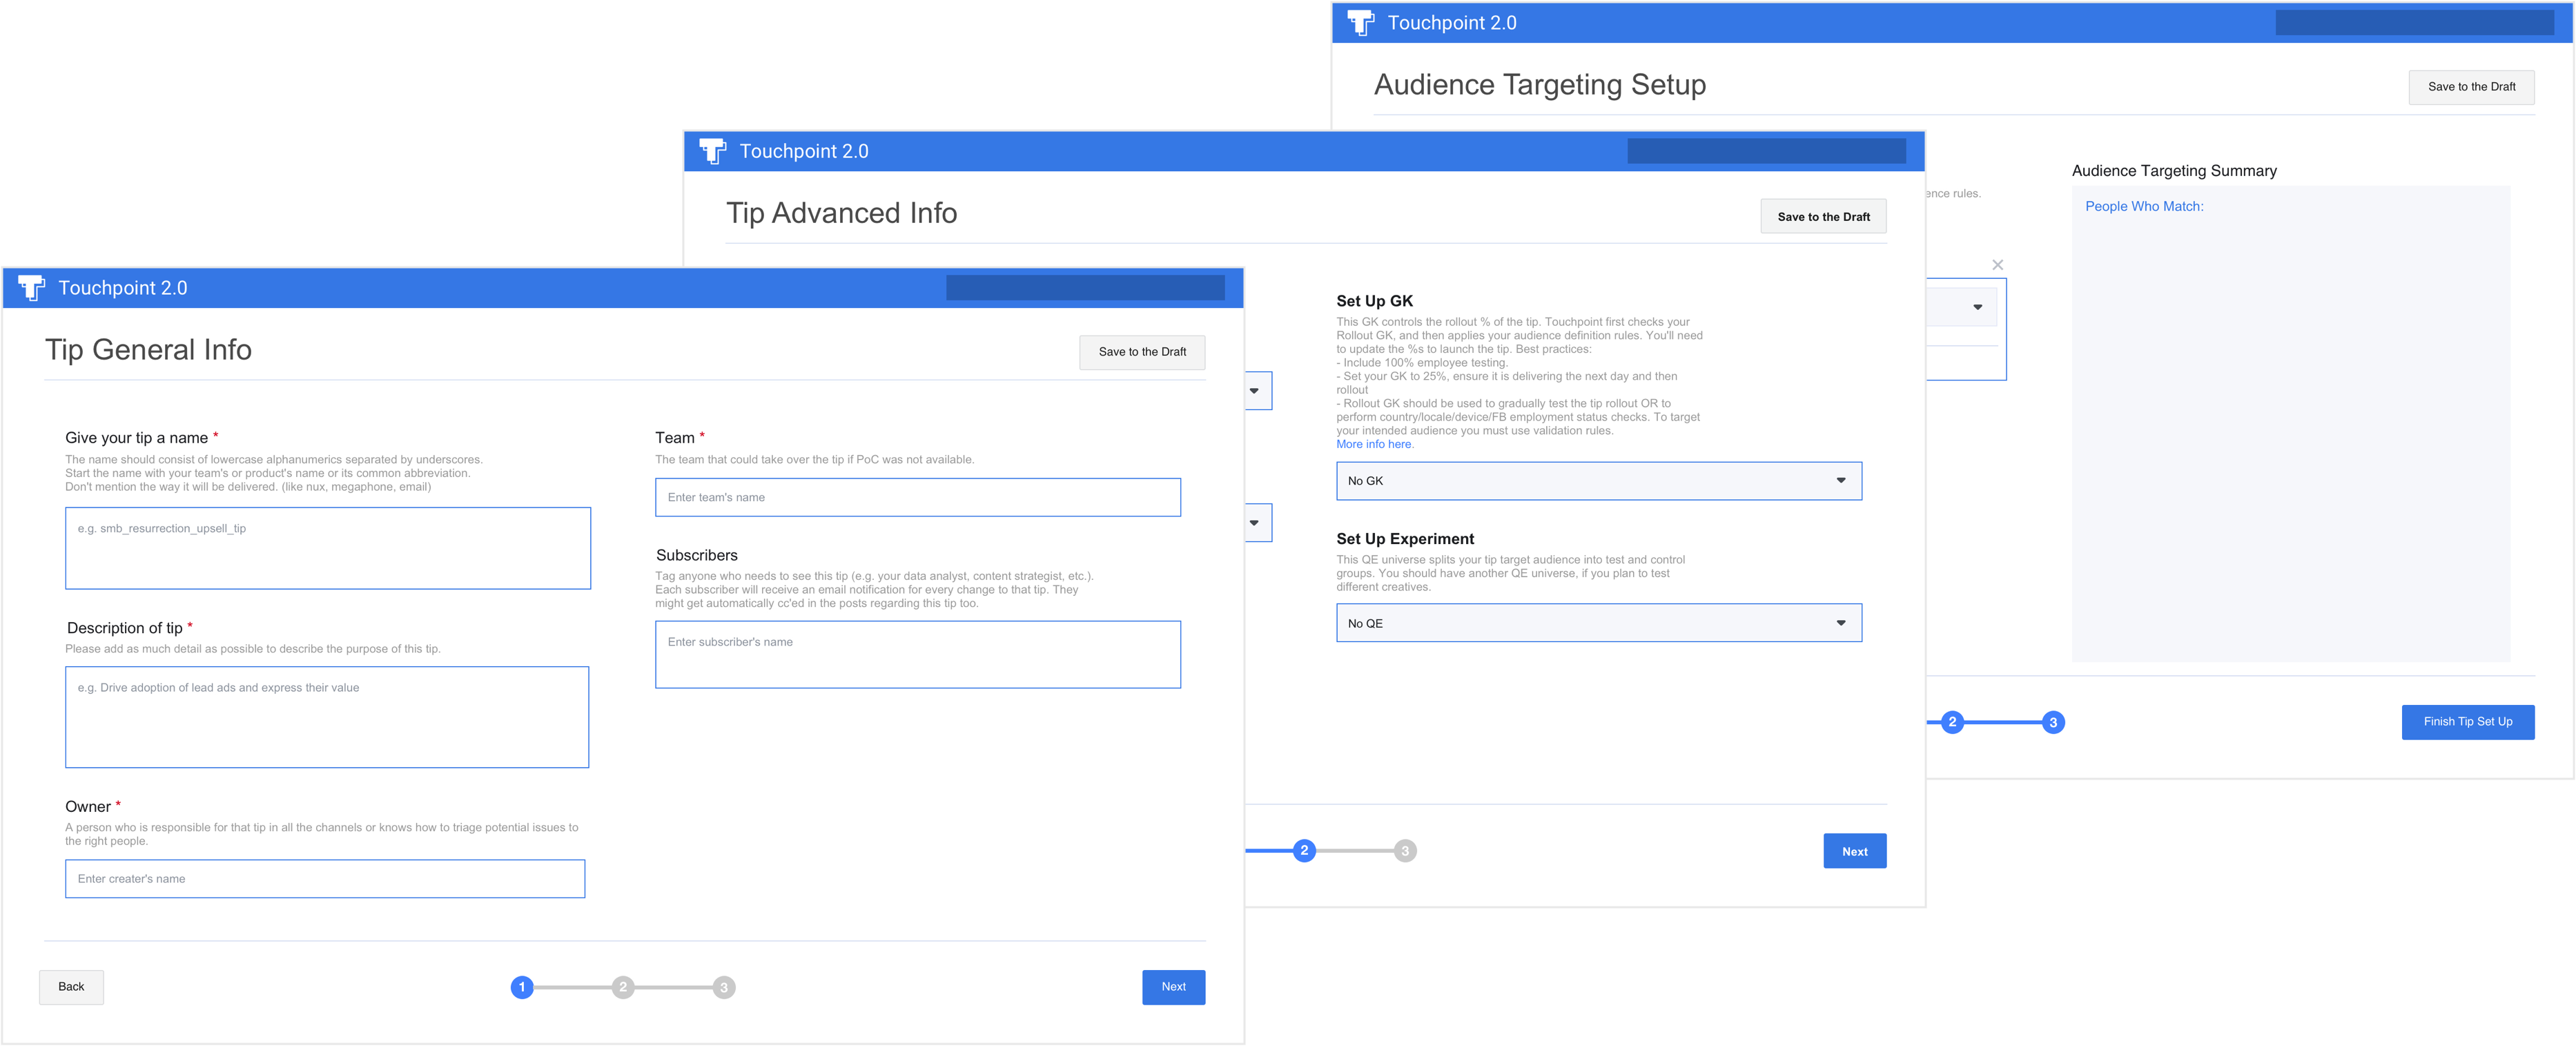2576x1046 pixels.
Task: Click the Enter team's name field
Action: tap(917, 497)
